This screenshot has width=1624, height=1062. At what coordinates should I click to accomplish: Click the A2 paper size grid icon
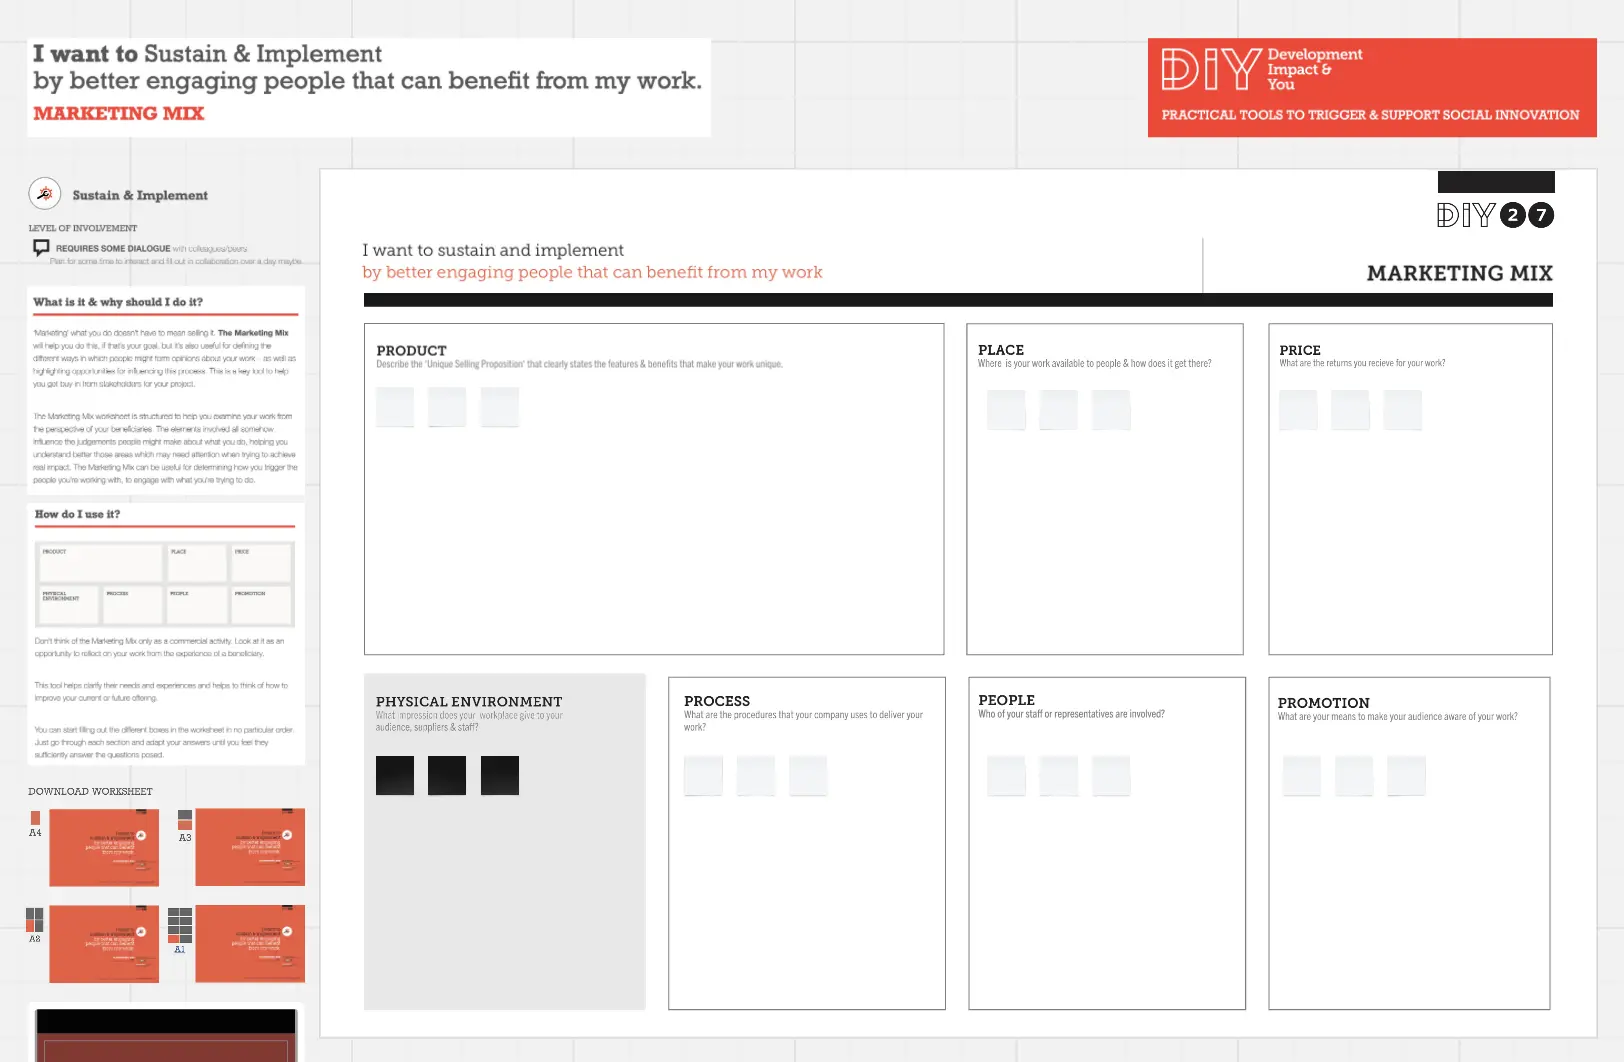35,919
